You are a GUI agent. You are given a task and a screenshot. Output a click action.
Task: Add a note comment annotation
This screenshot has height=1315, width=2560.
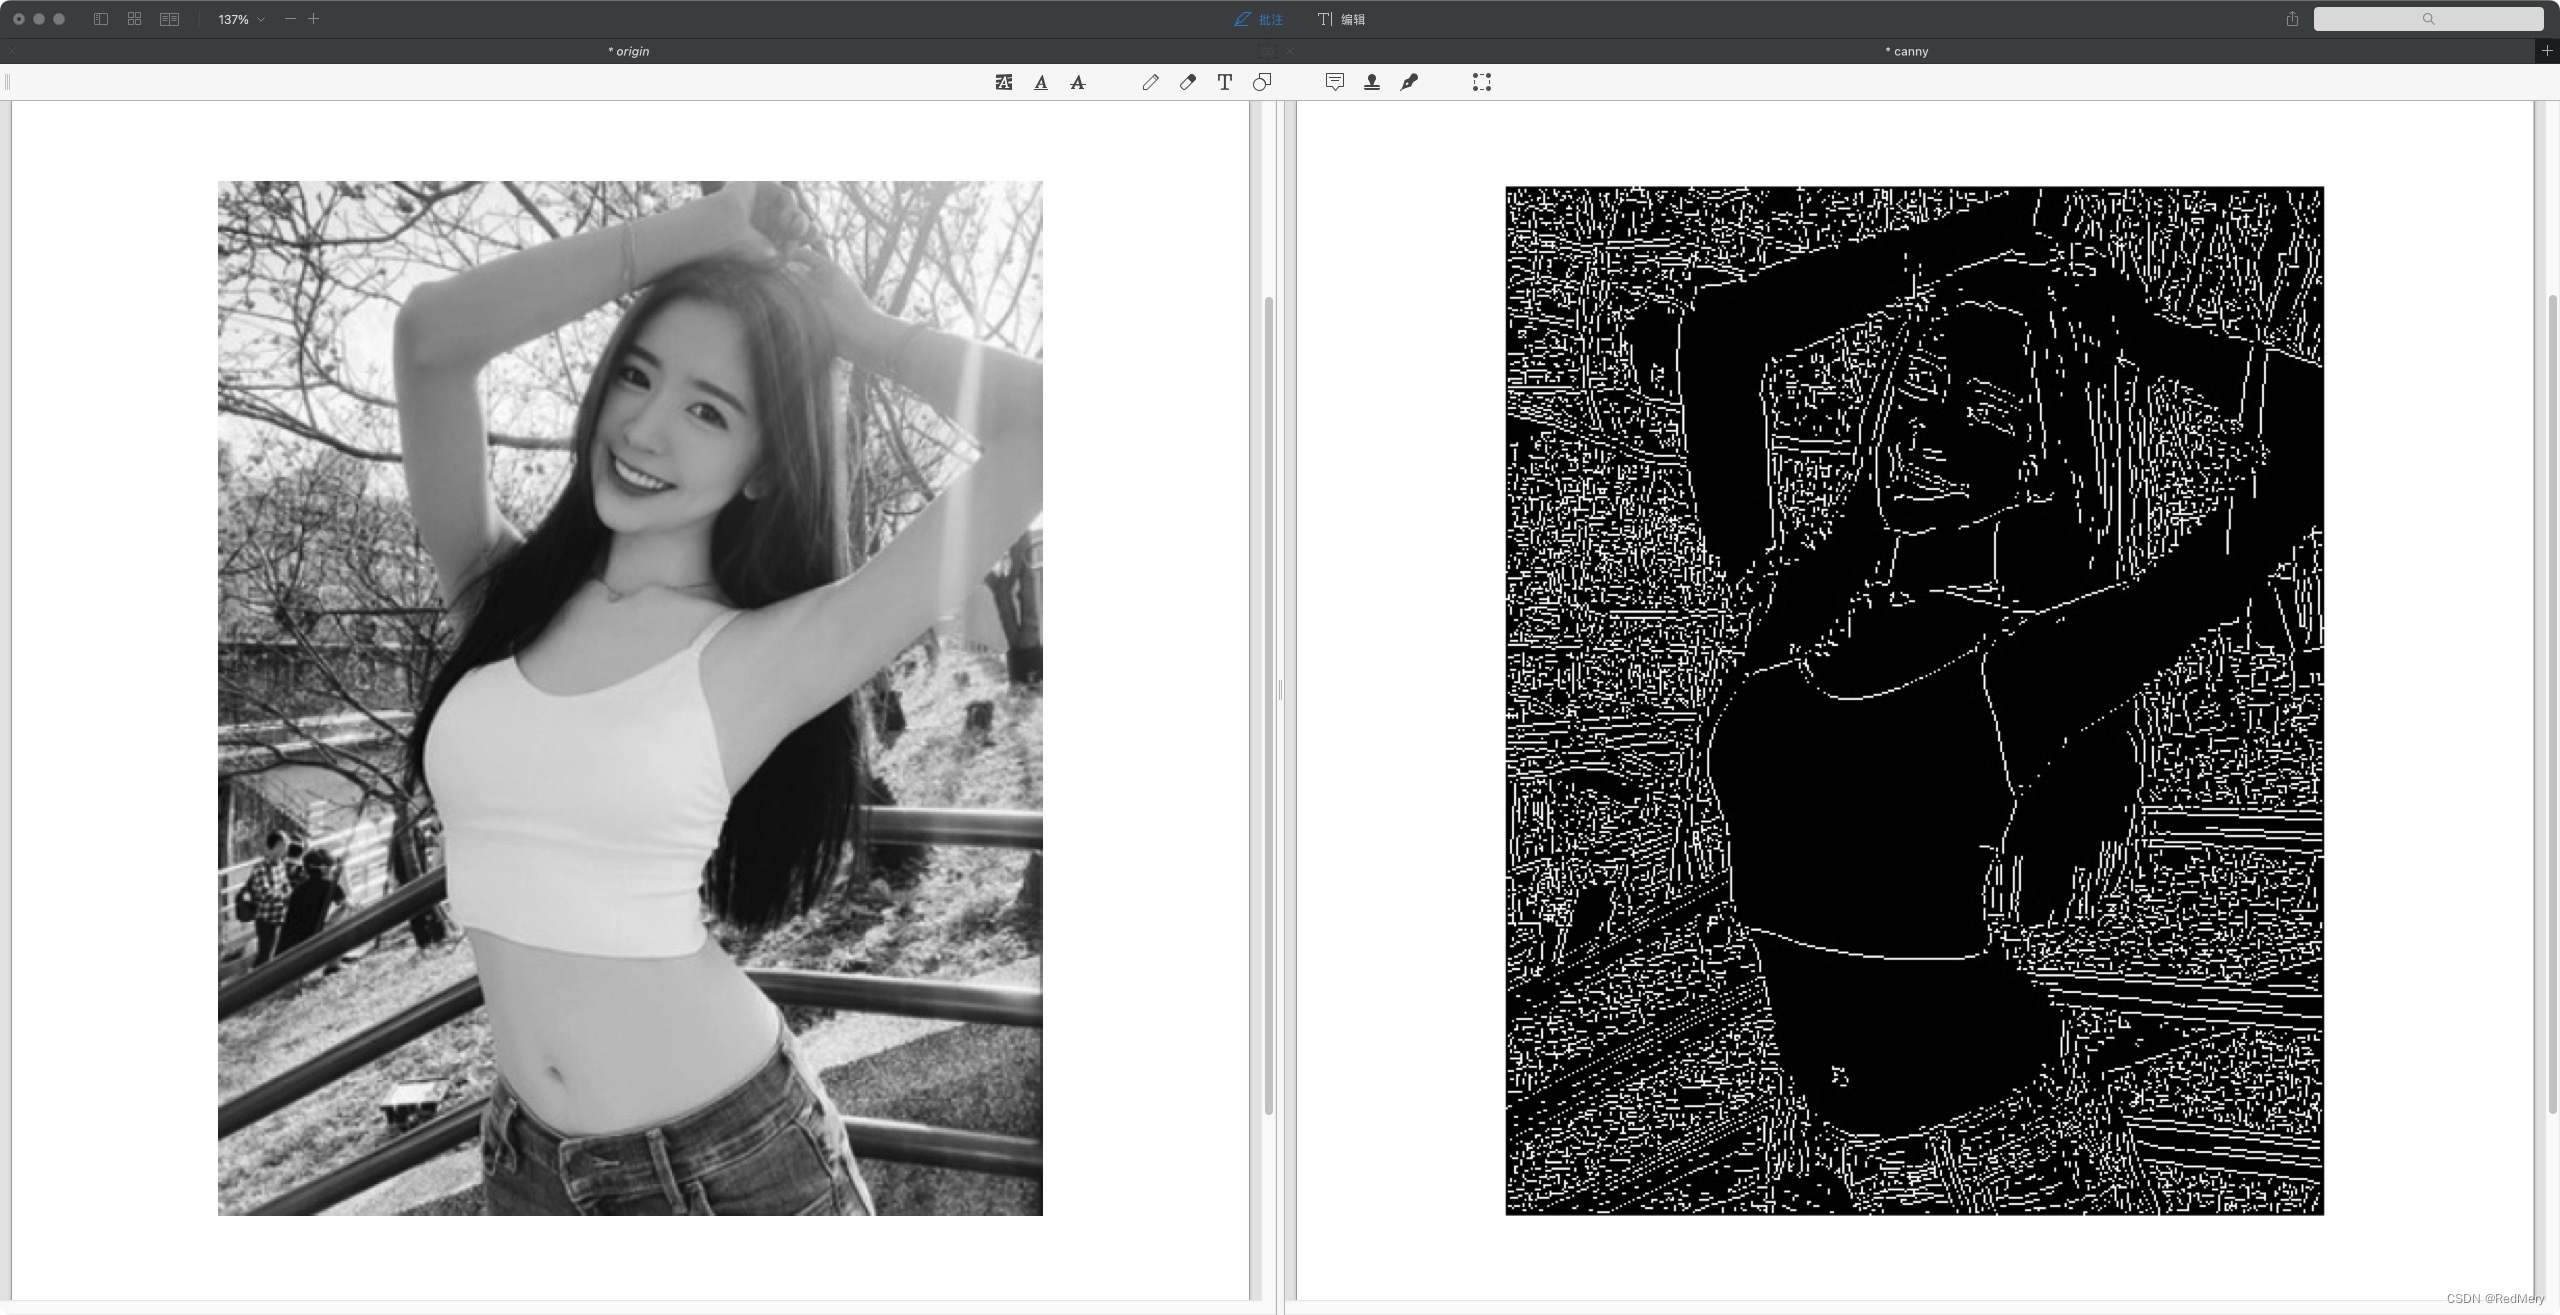pos(1334,82)
